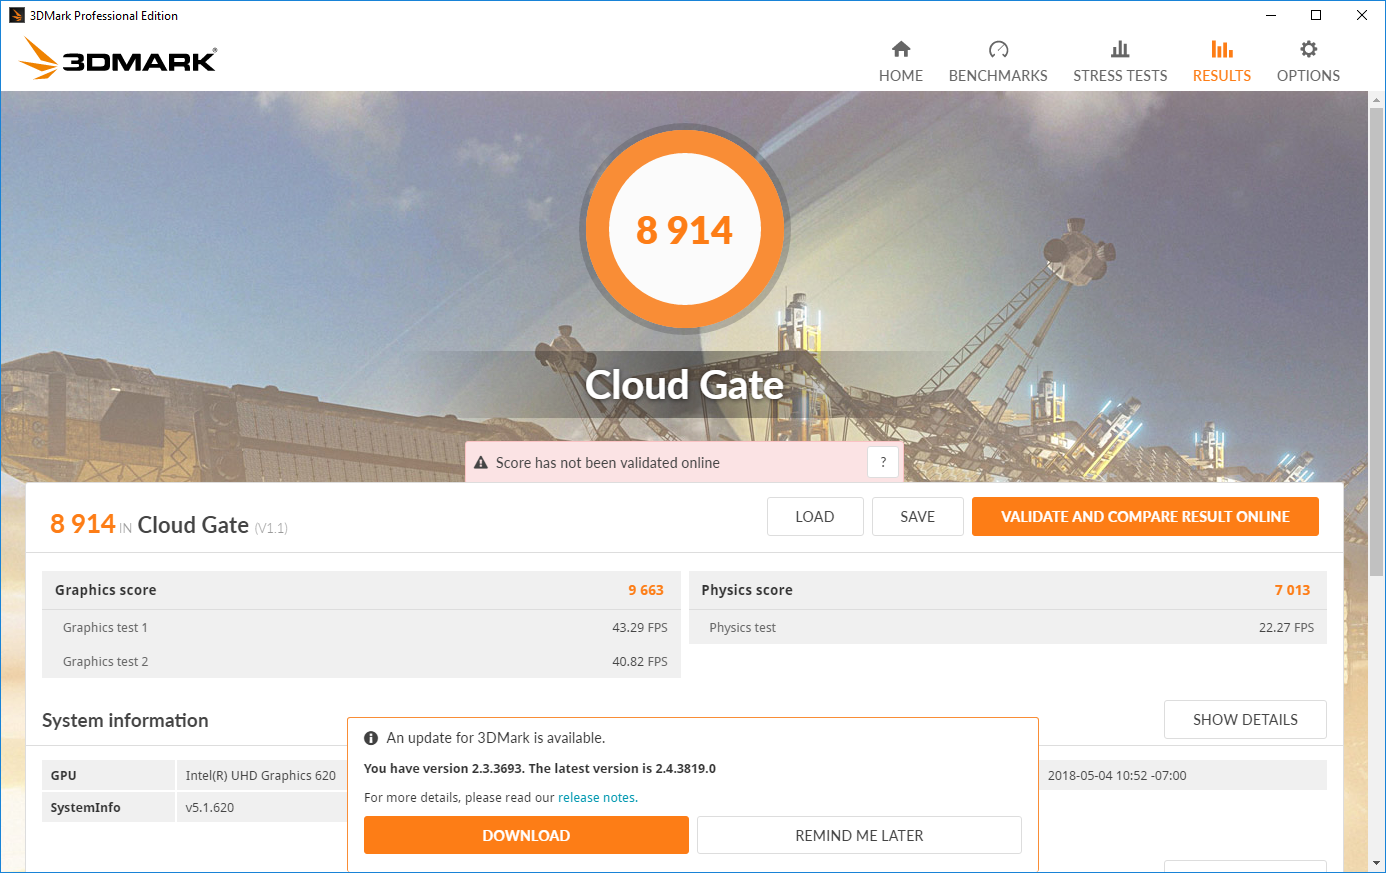Click the System information heading
This screenshot has height=873, width=1386.
[125, 720]
